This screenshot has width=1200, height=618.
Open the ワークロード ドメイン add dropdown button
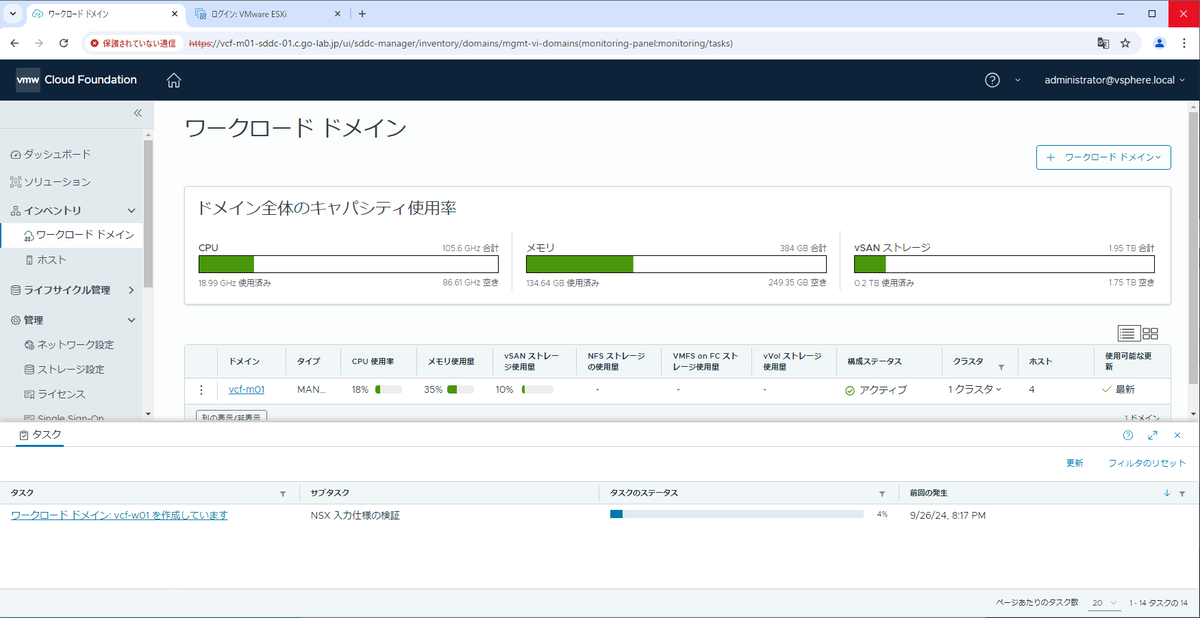point(1103,157)
